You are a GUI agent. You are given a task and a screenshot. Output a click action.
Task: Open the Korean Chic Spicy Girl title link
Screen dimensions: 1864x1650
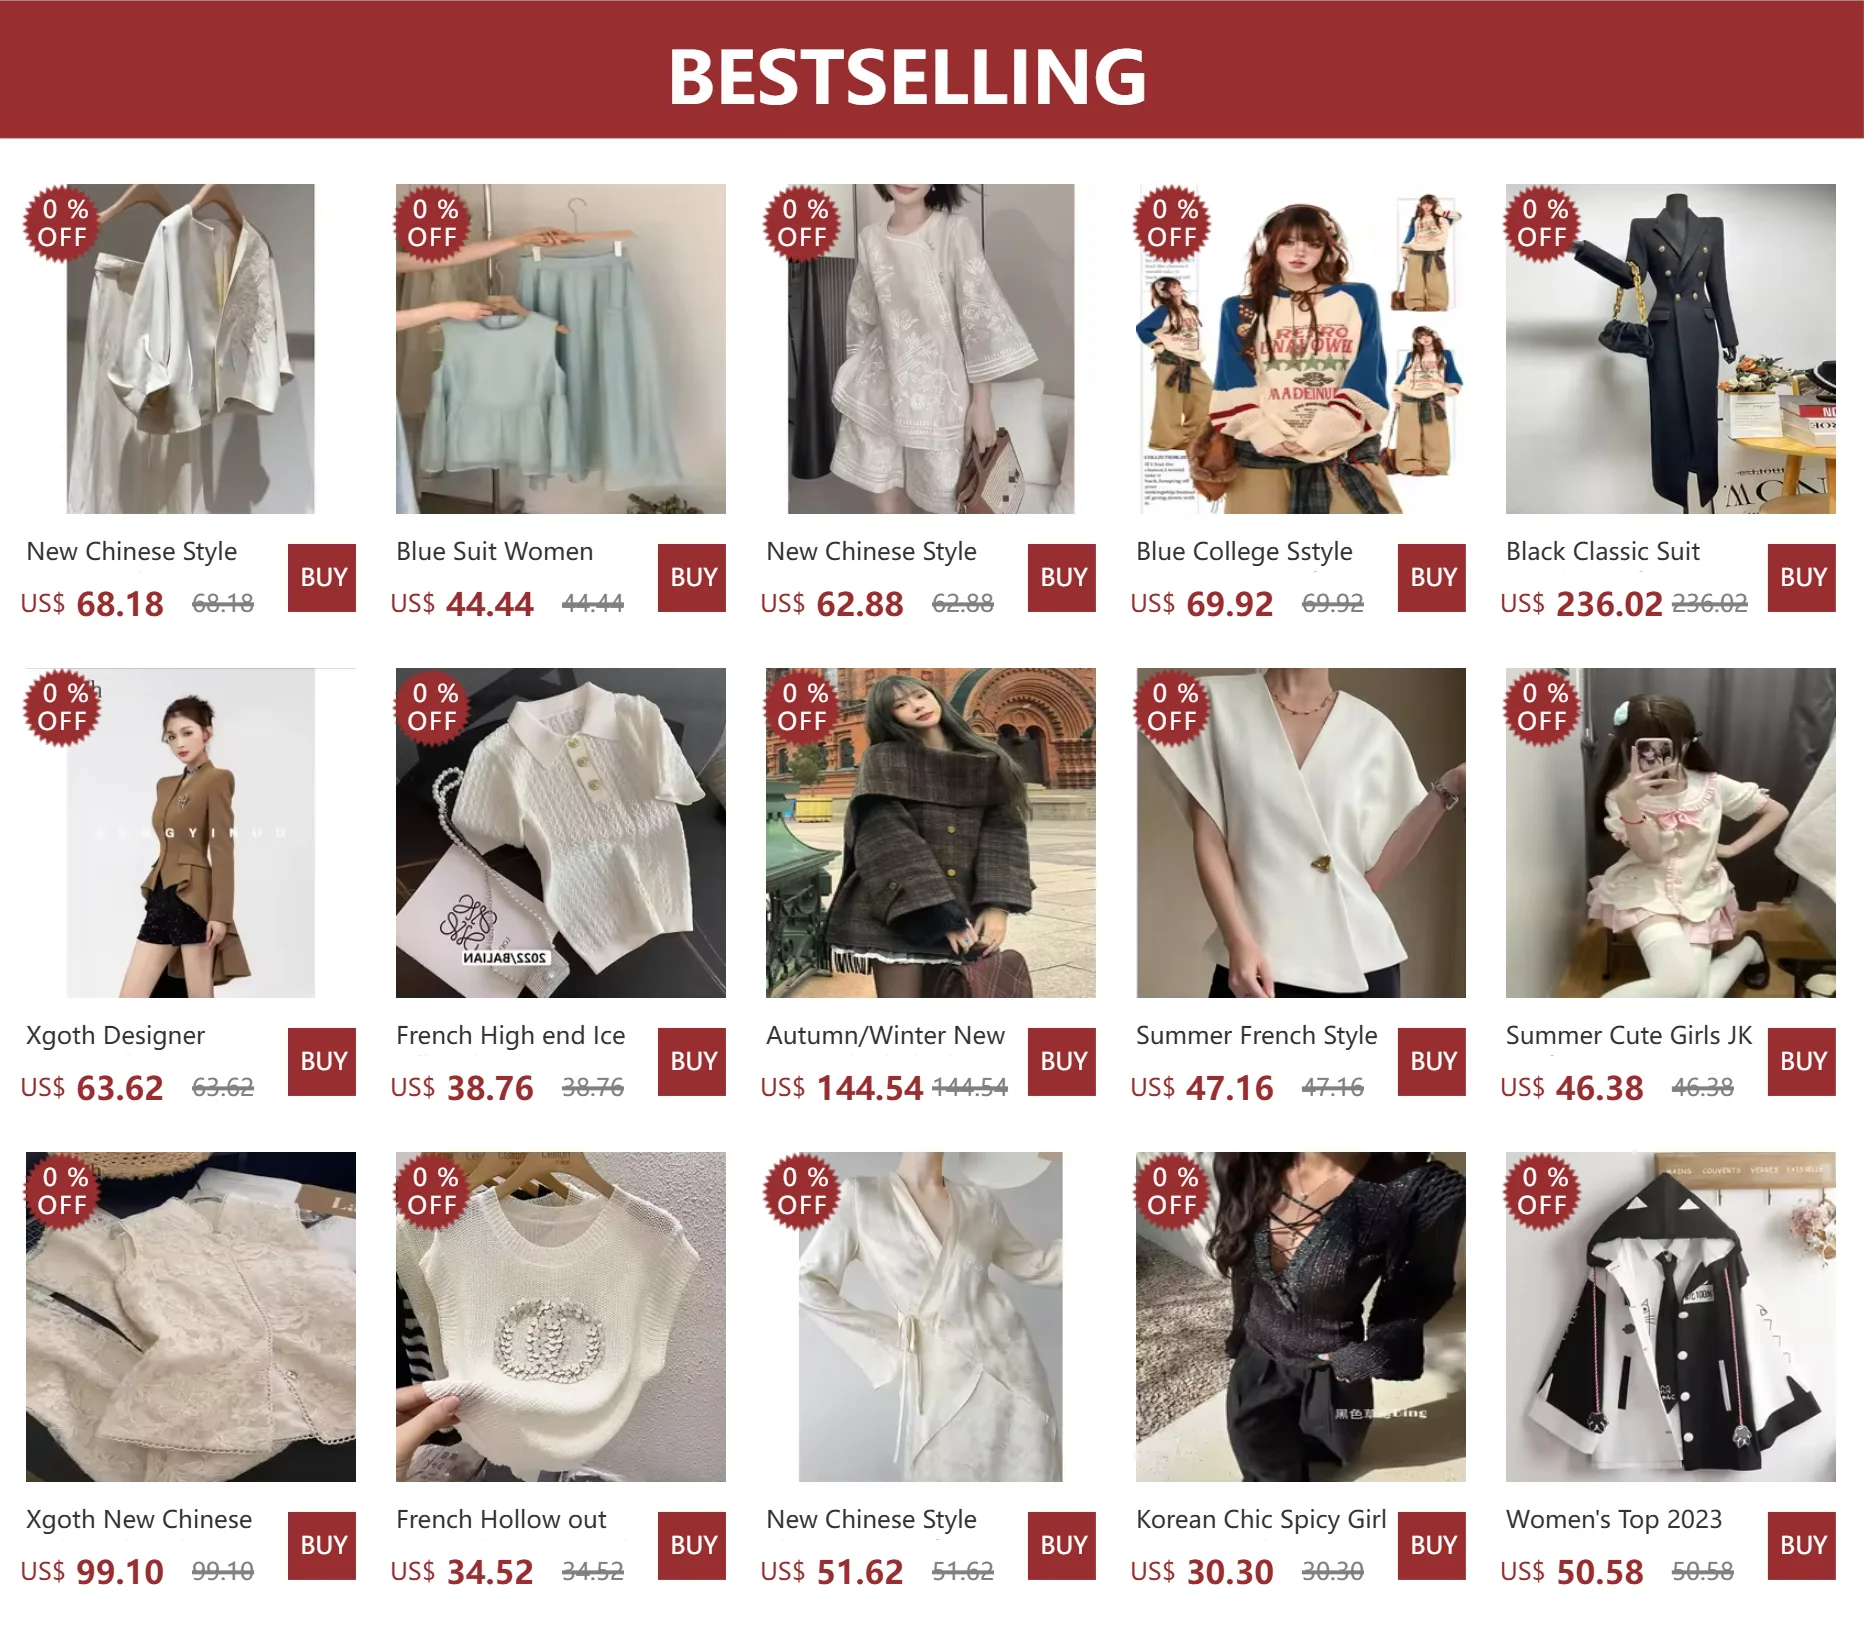tap(1261, 1519)
